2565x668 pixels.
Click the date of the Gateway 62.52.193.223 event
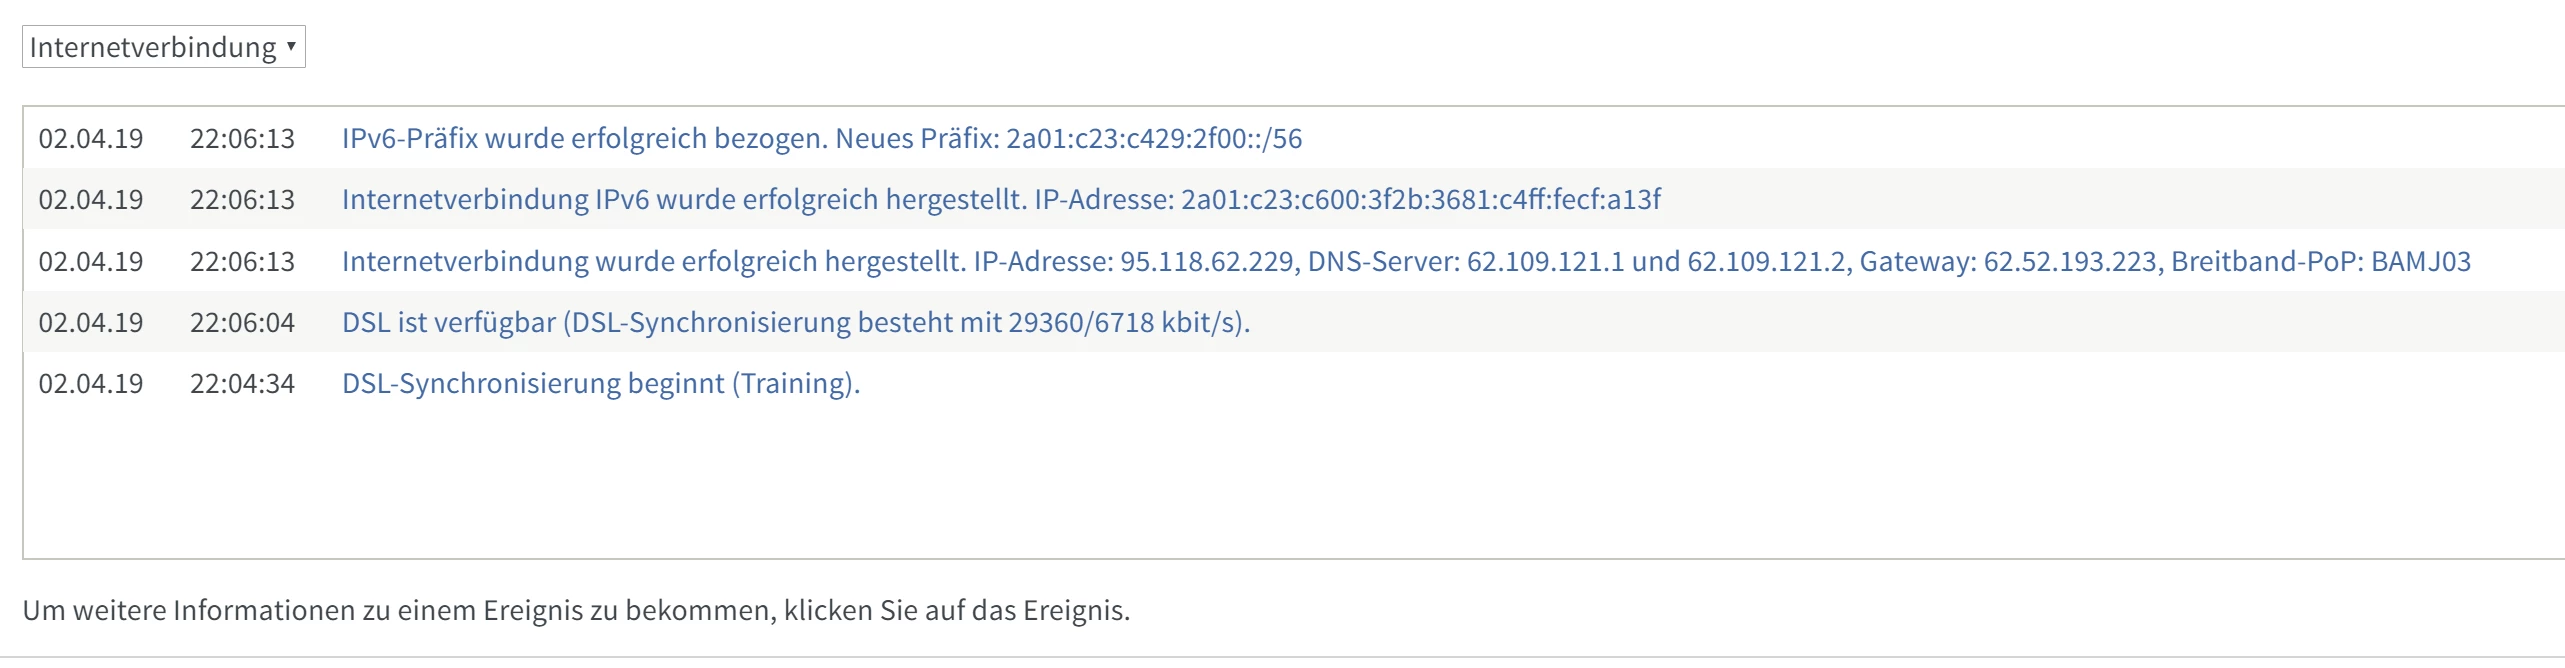[91, 261]
